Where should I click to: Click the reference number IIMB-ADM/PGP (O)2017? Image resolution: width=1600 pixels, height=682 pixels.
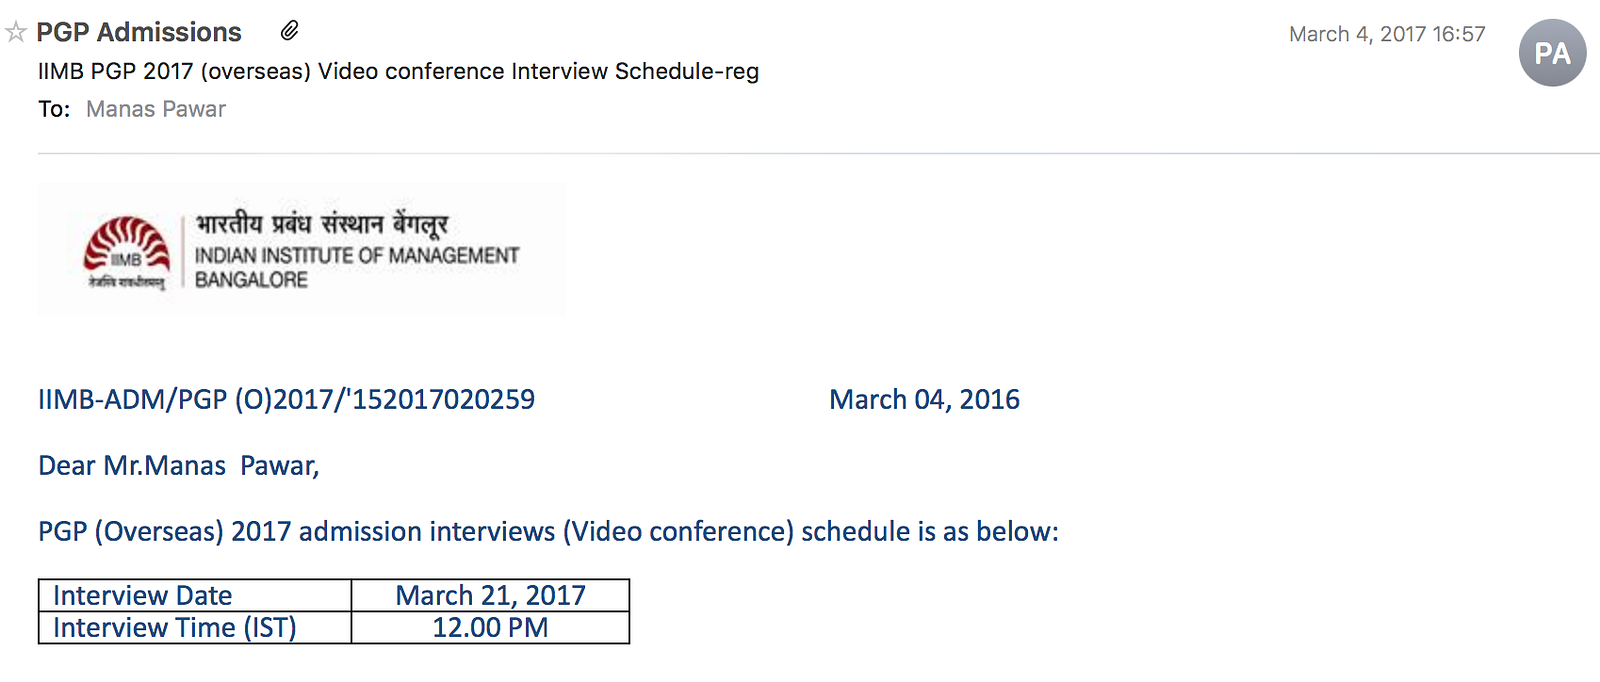point(286,400)
